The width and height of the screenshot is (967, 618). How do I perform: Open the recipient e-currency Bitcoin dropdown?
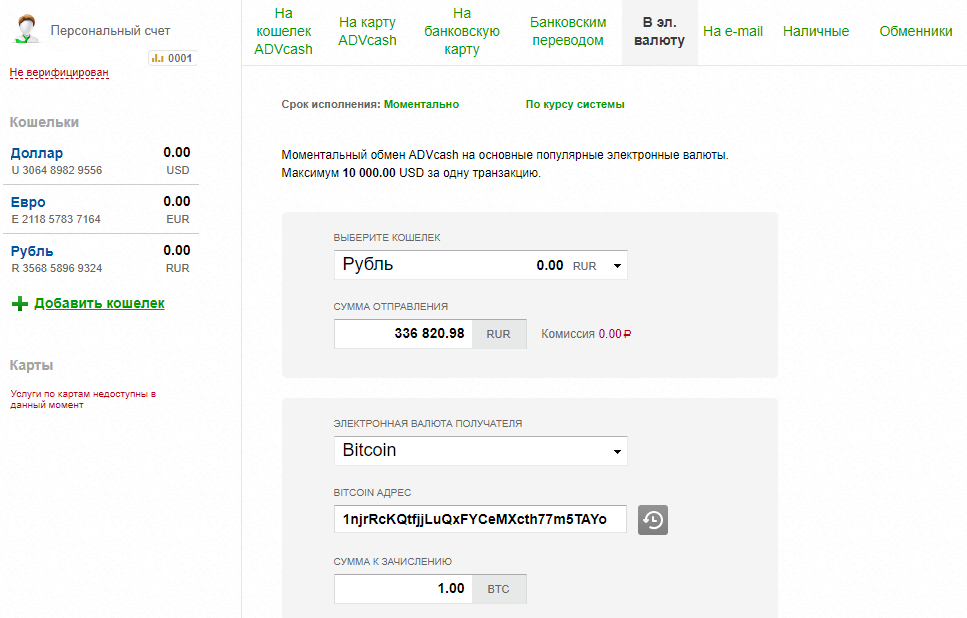480,450
